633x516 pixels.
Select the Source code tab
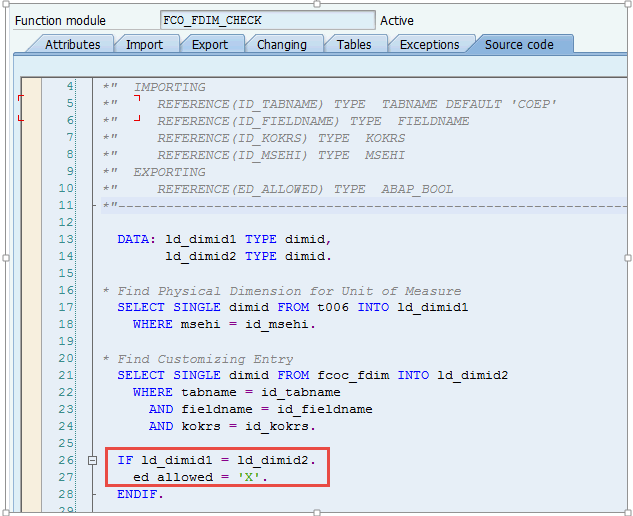(x=519, y=44)
